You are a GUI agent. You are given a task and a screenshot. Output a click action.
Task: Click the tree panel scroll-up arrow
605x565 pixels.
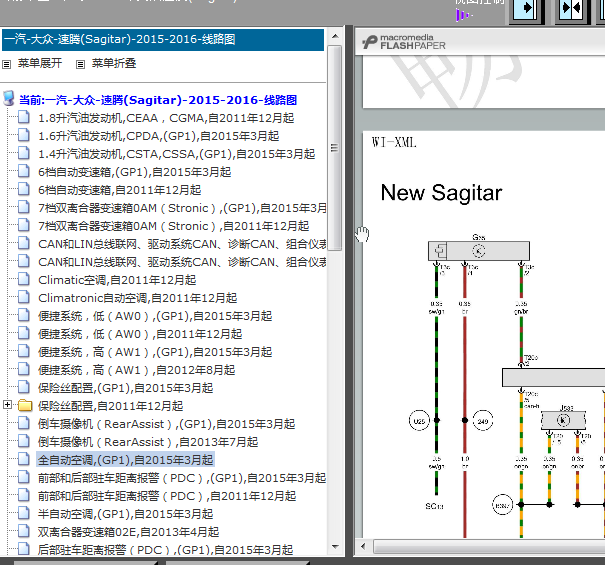[335, 36]
